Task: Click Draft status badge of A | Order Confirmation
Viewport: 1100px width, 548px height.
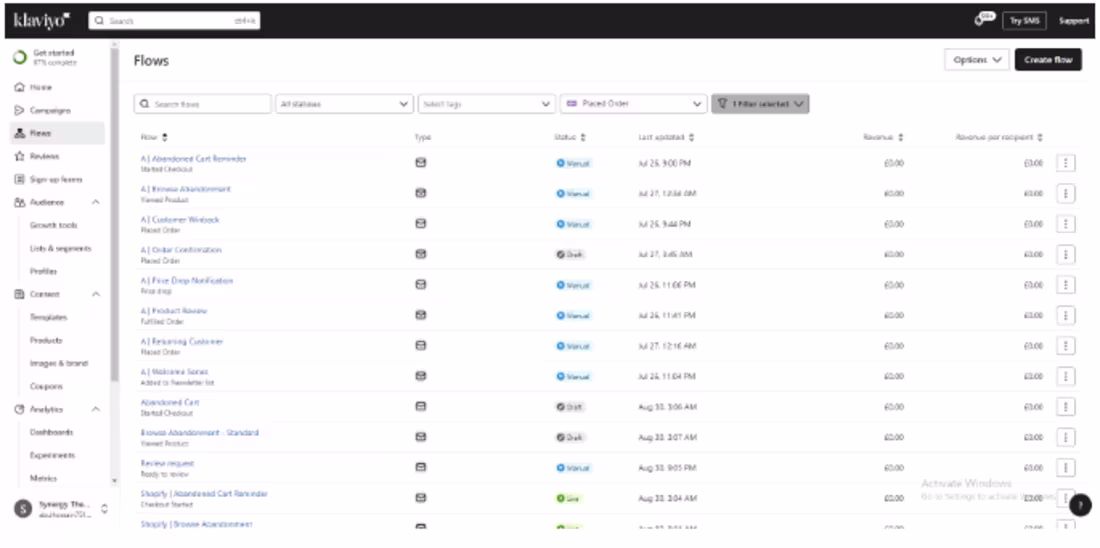Action: coord(570,255)
